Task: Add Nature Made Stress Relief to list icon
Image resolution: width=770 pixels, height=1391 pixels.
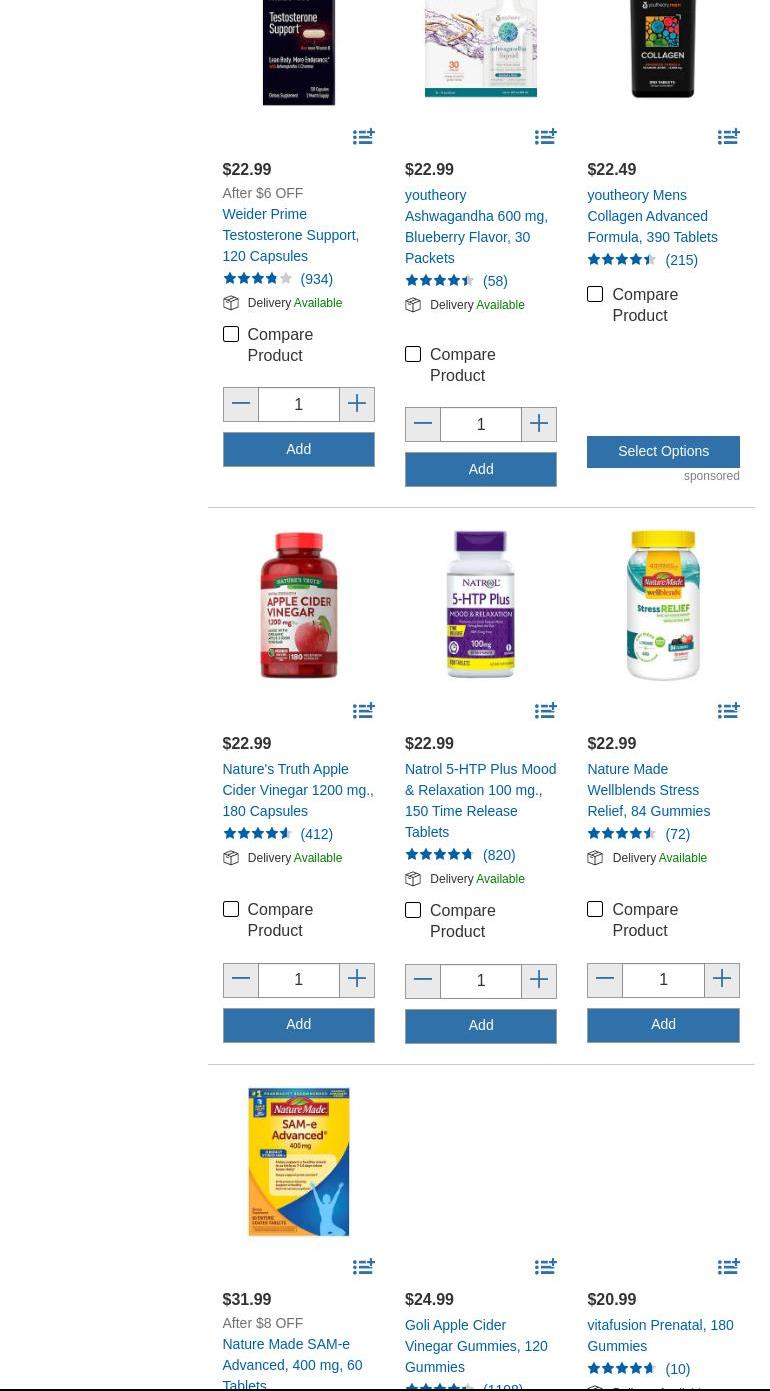Action: point(729,710)
